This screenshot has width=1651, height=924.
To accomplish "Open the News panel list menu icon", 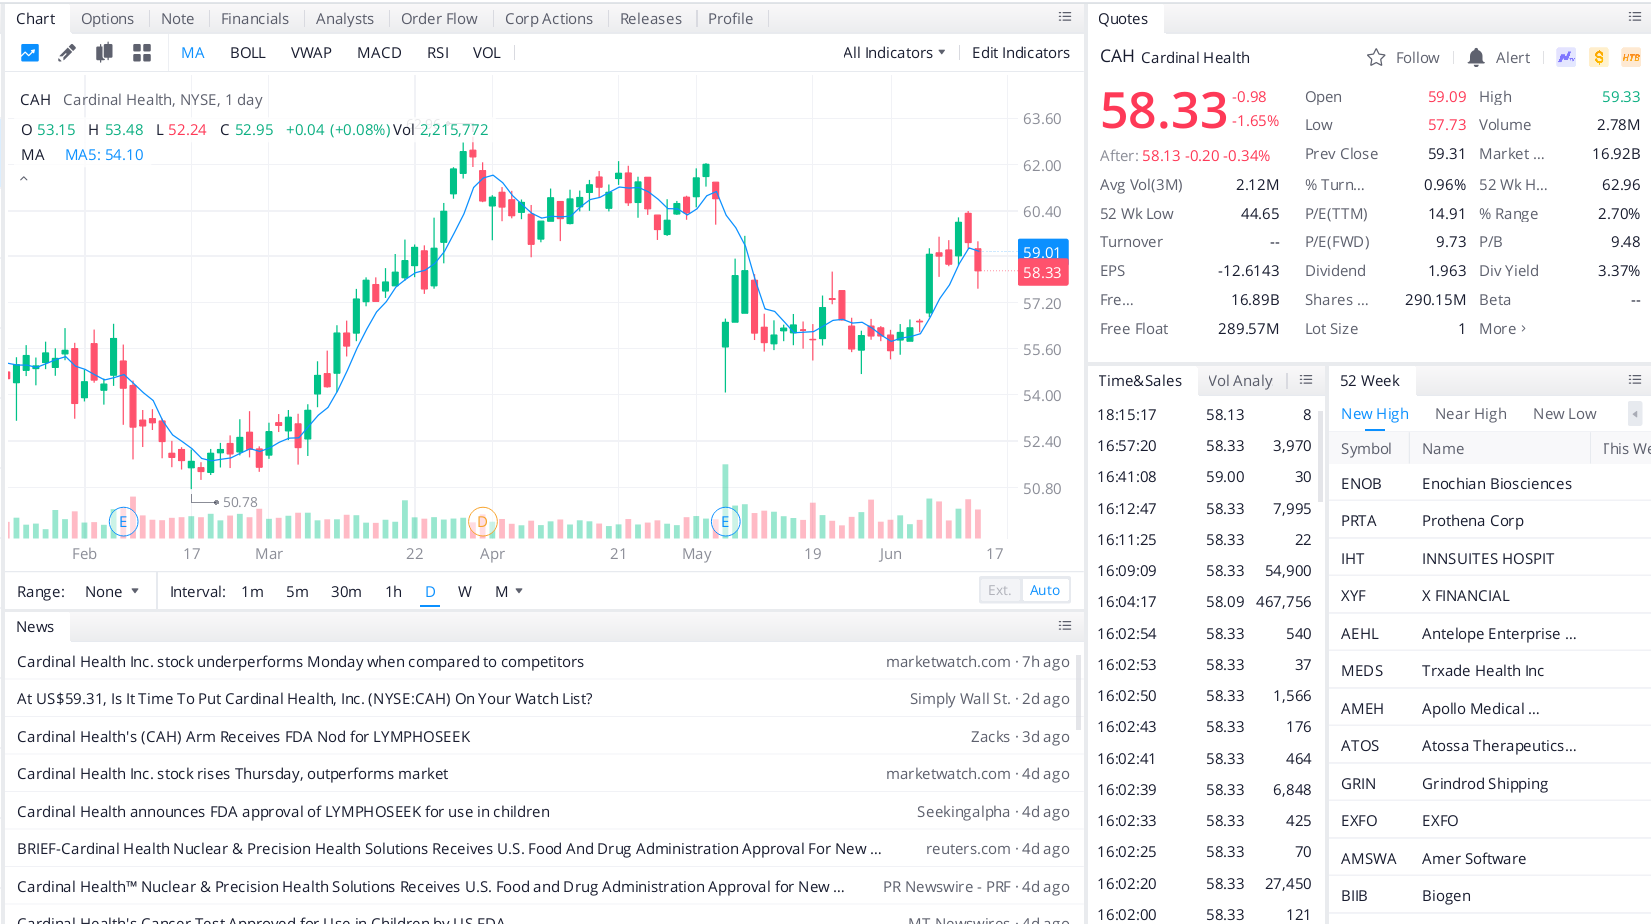I will 1065,626.
